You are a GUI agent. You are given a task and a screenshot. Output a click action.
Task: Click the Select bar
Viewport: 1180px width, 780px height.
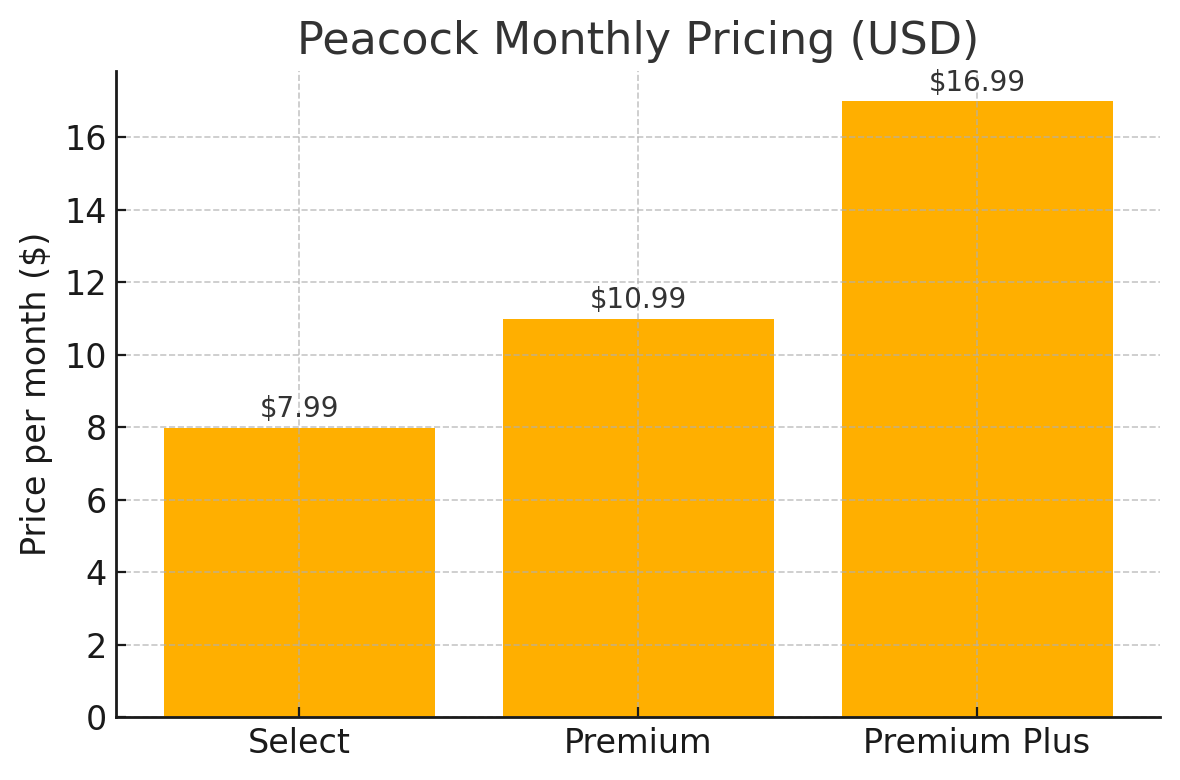[300, 572]
